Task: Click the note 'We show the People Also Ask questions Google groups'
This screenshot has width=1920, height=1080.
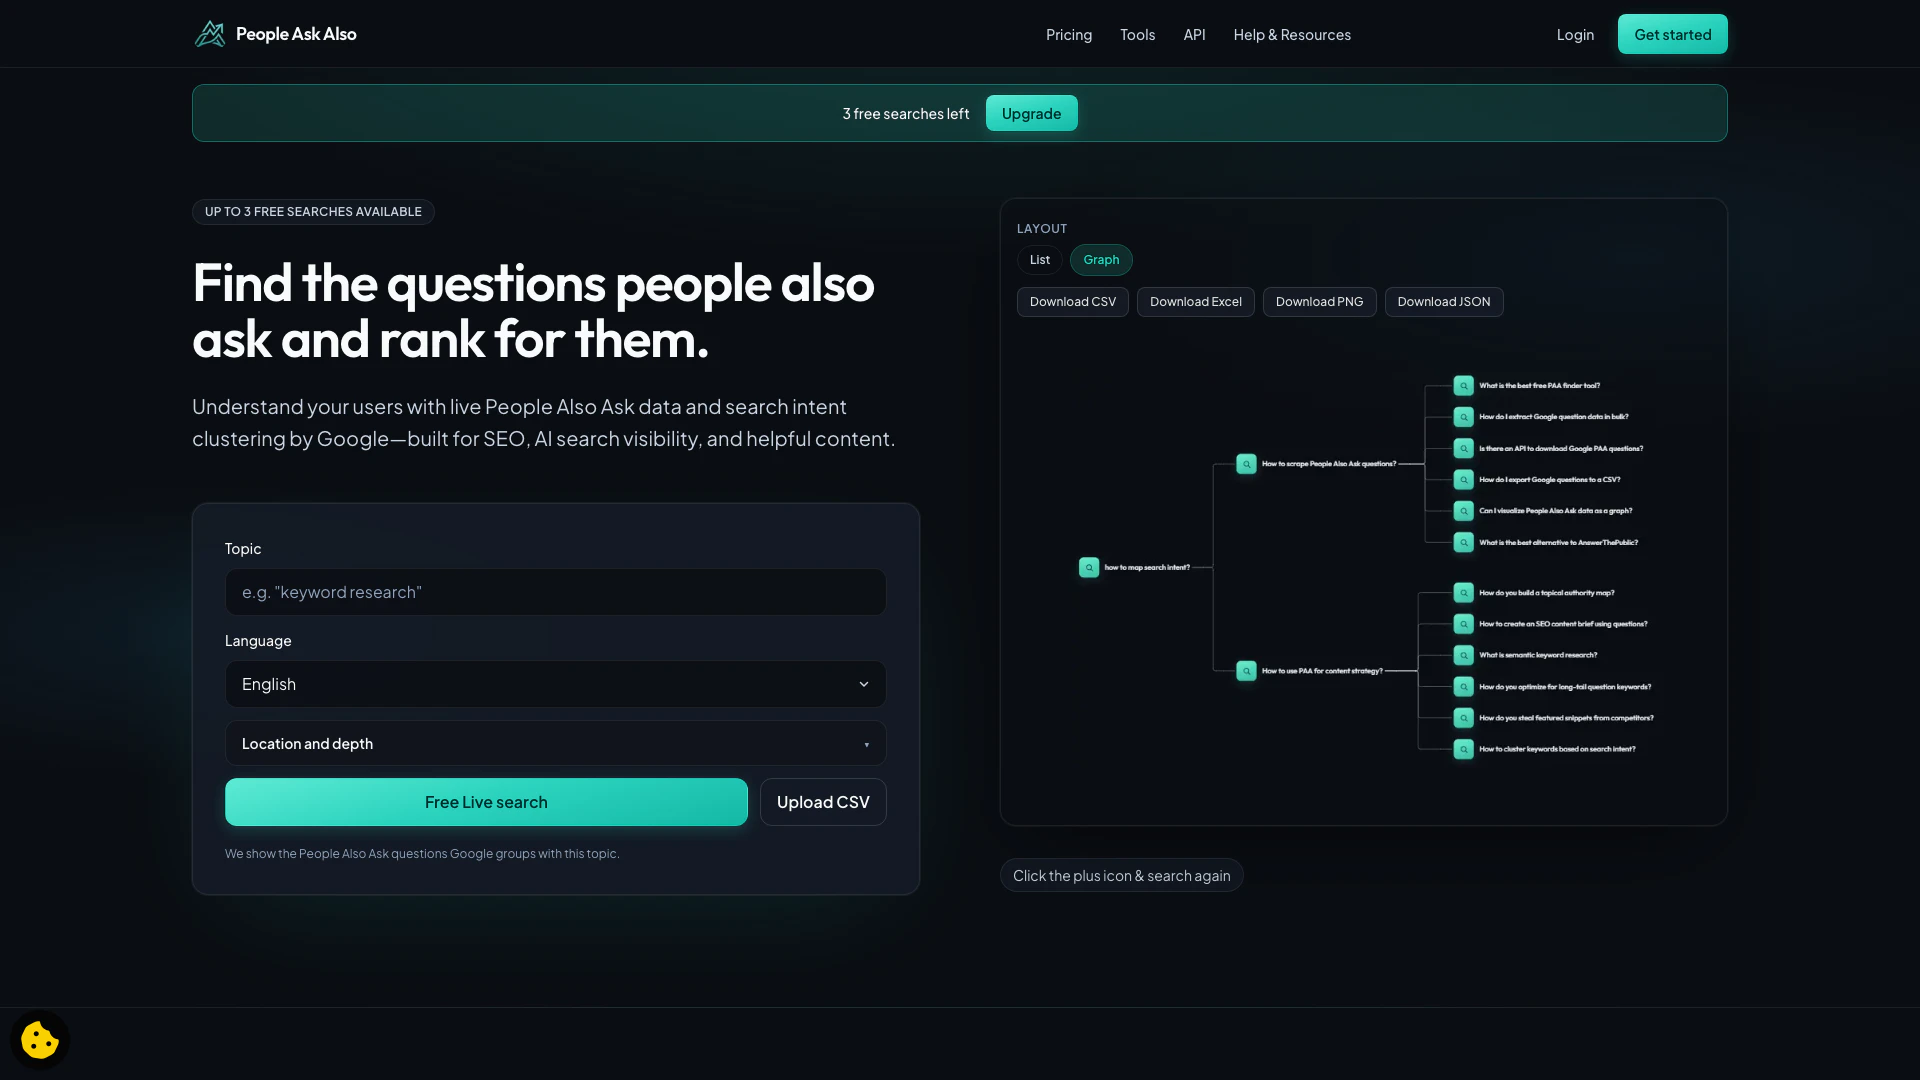Action: [422, 854]
